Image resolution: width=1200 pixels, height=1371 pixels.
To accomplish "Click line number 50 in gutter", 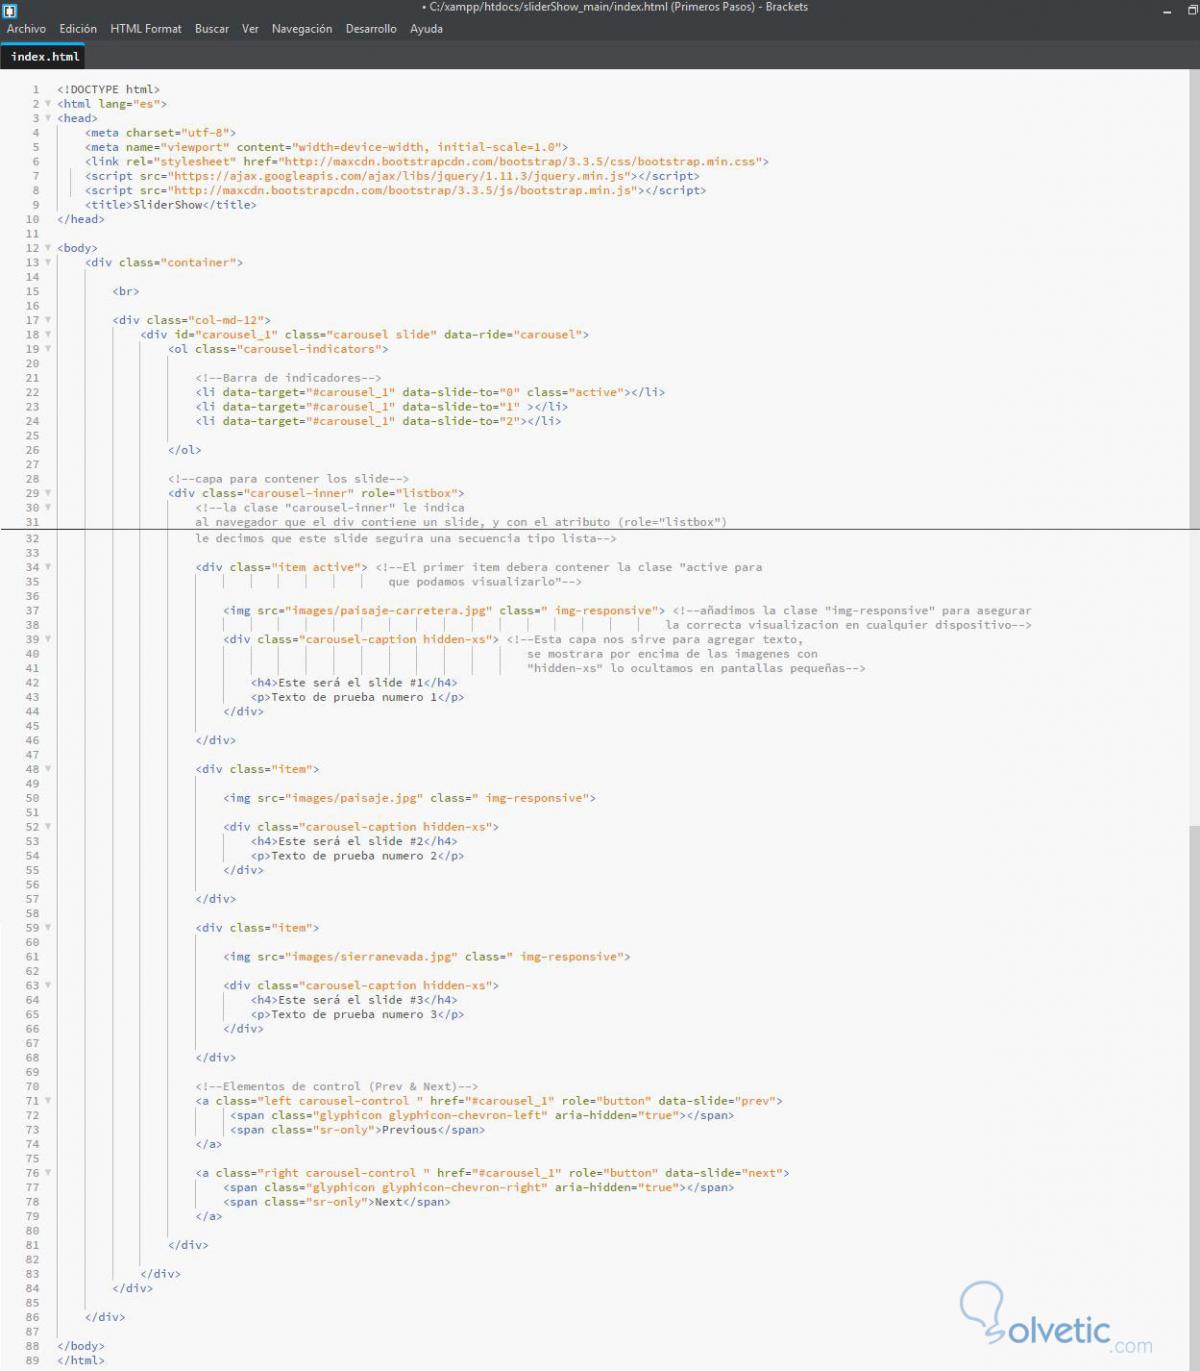I will [33, 798].
